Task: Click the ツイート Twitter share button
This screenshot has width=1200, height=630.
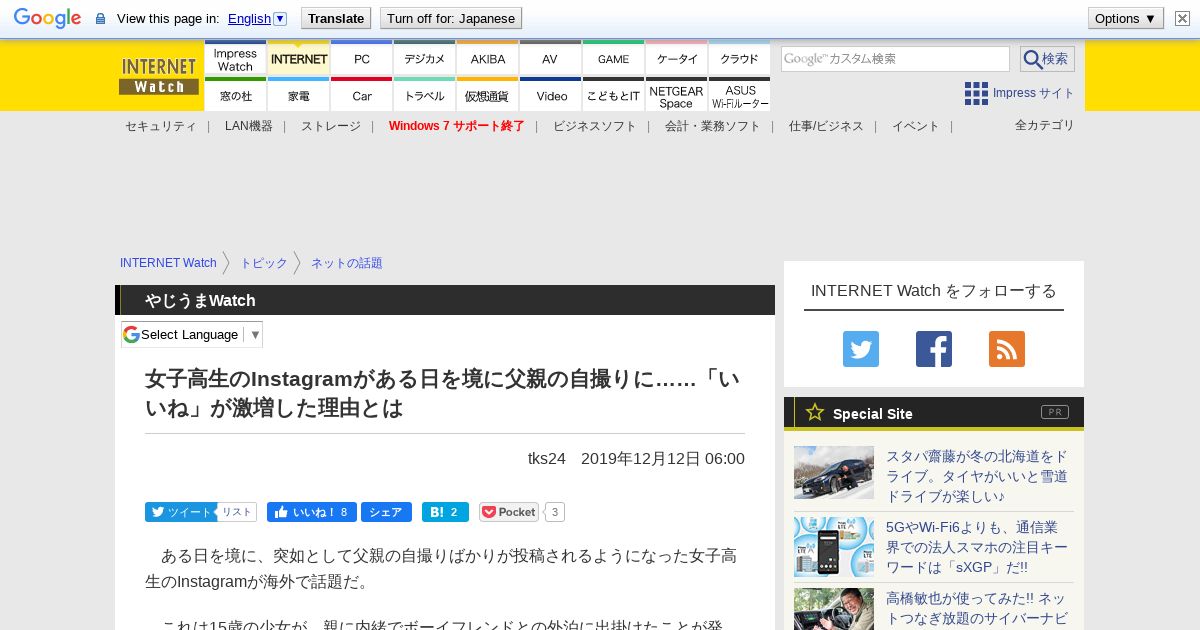Action: pyautogui.click(x=180, y=512)
